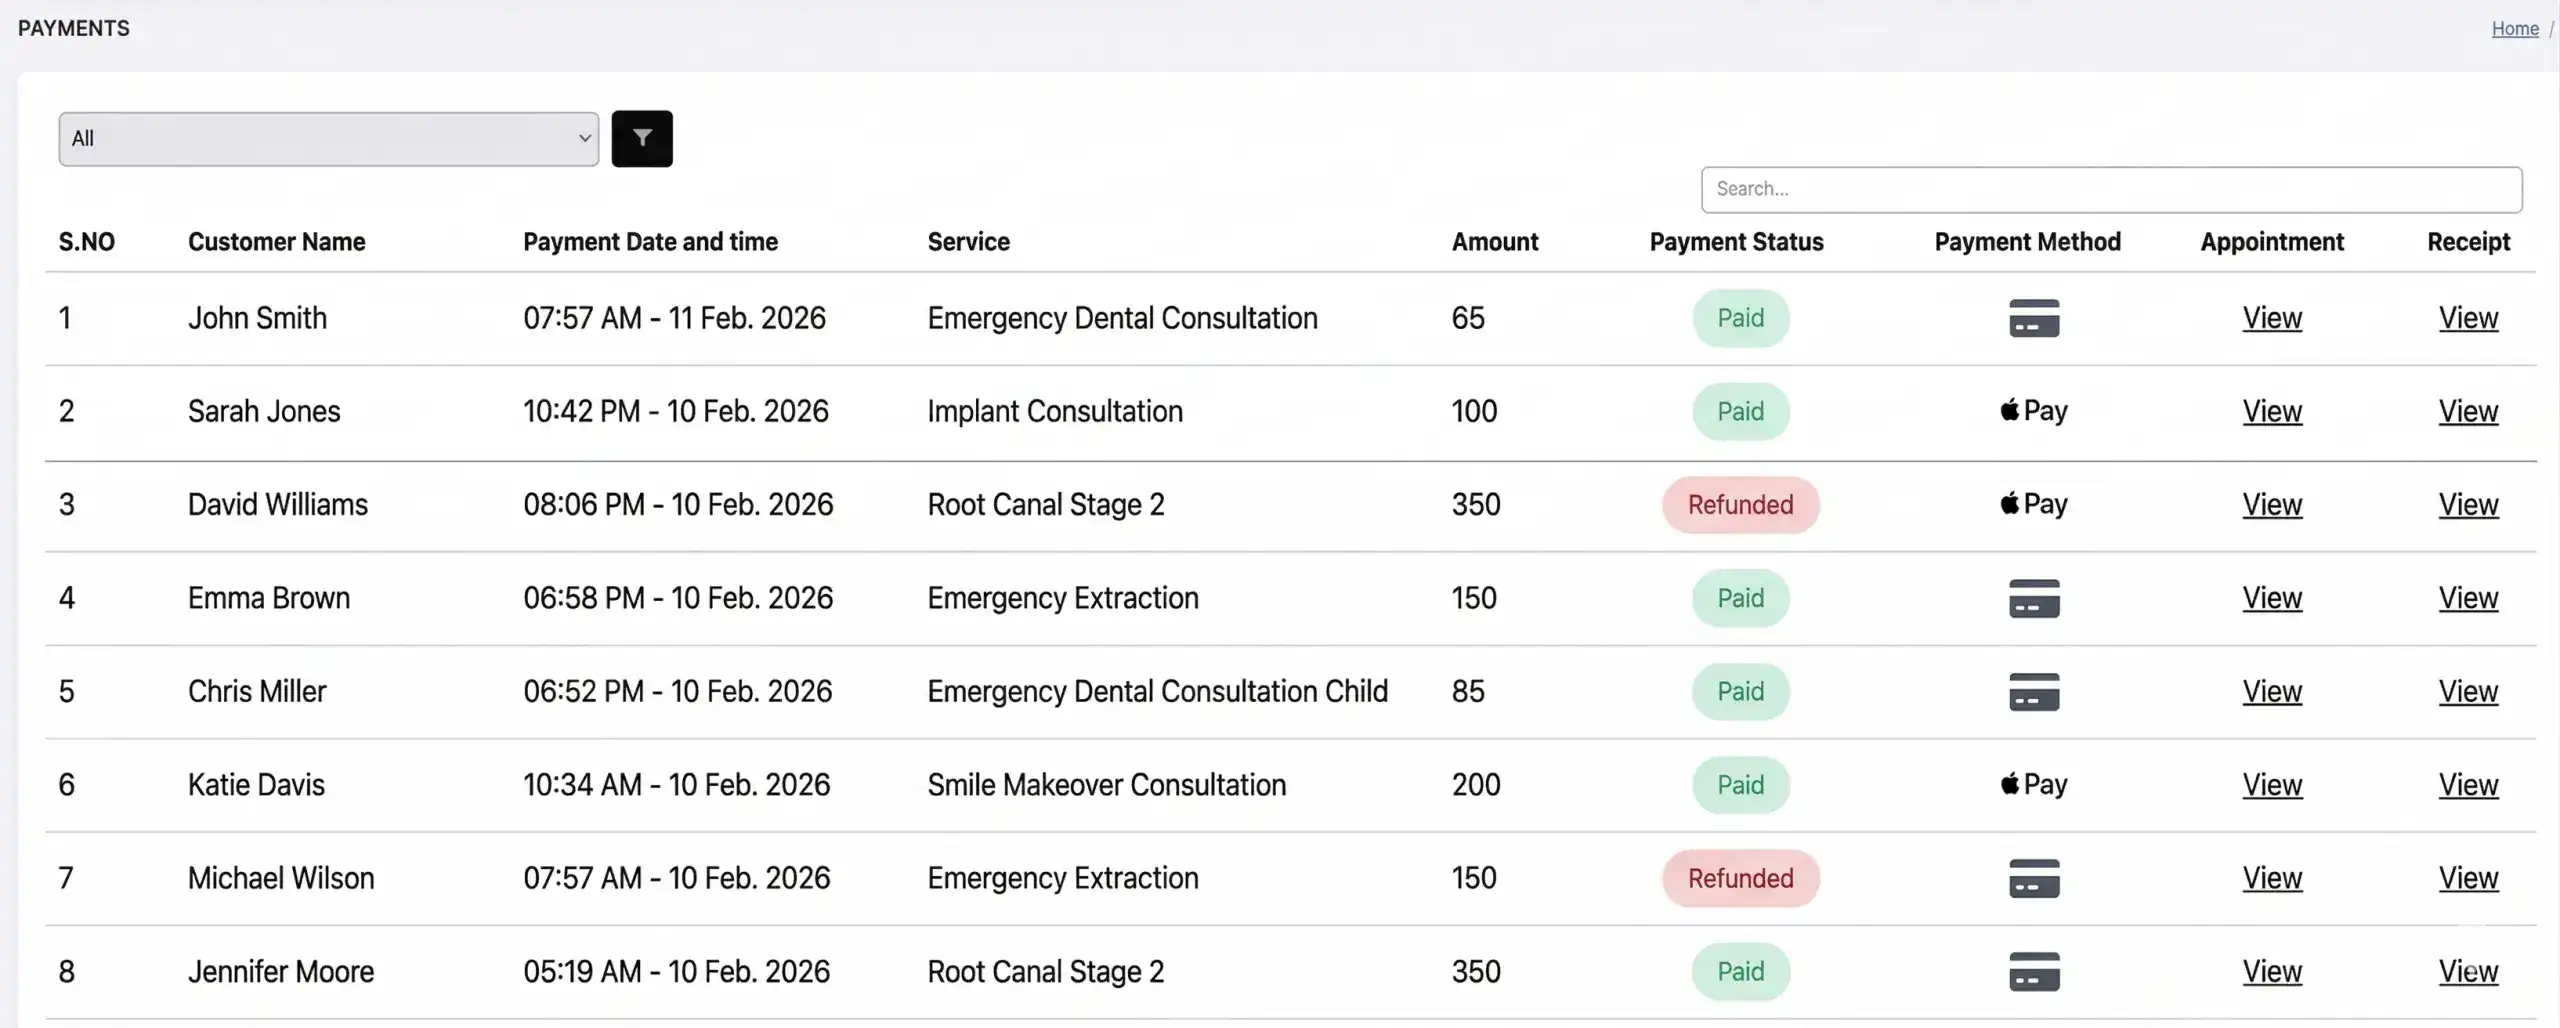Open the All payments filter dropdown
2560x1028 pixels.
tap(328, 138)
